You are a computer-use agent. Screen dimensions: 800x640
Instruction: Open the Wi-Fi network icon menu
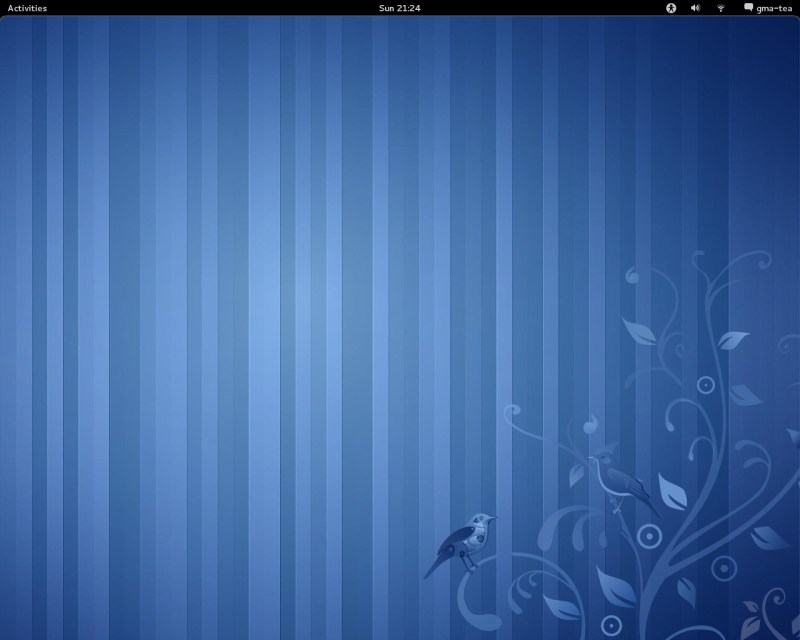pos(720,8)
